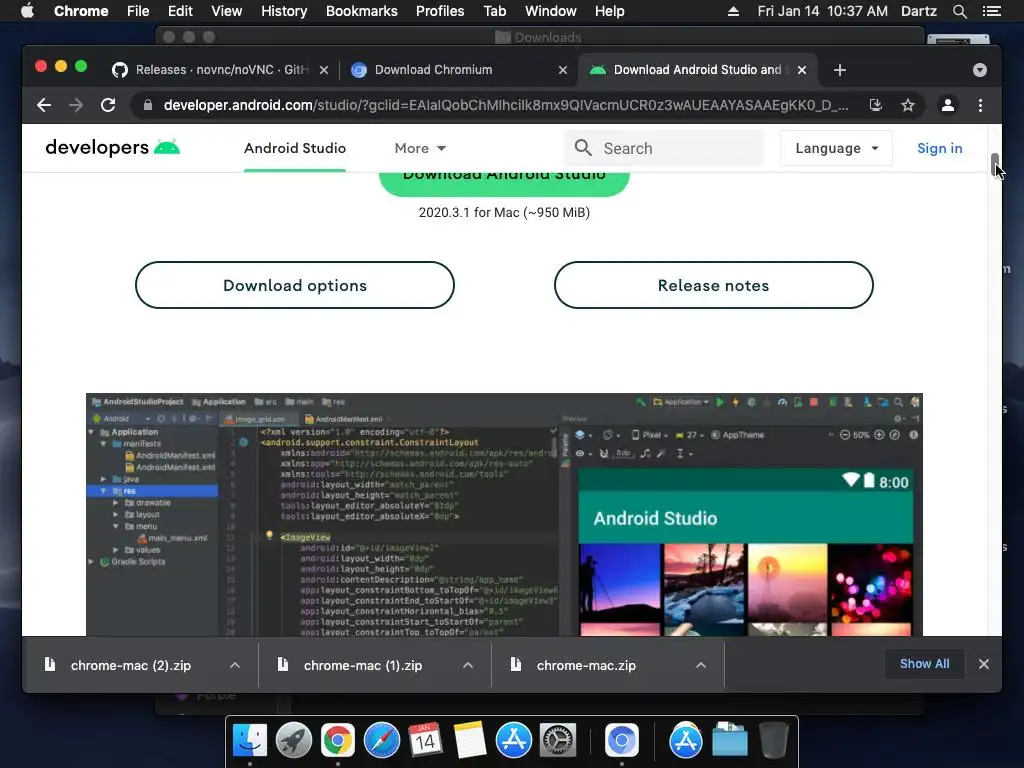Open the View menu
Screen dimensions: 1024x768
[227, 11]
